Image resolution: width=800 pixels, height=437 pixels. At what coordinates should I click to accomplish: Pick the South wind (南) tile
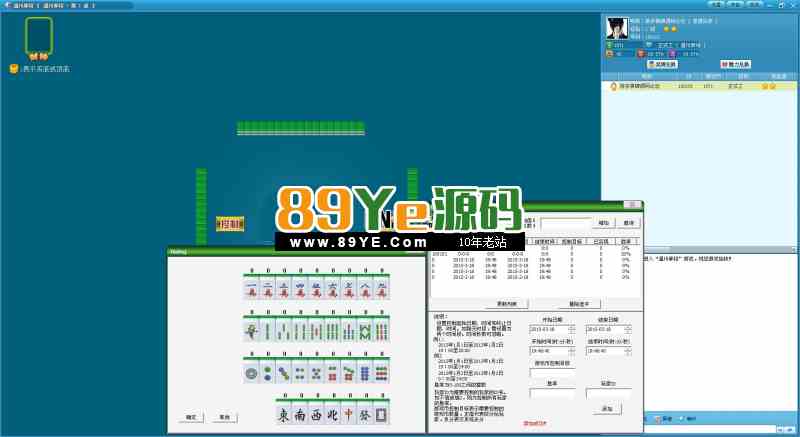(301, 413)
